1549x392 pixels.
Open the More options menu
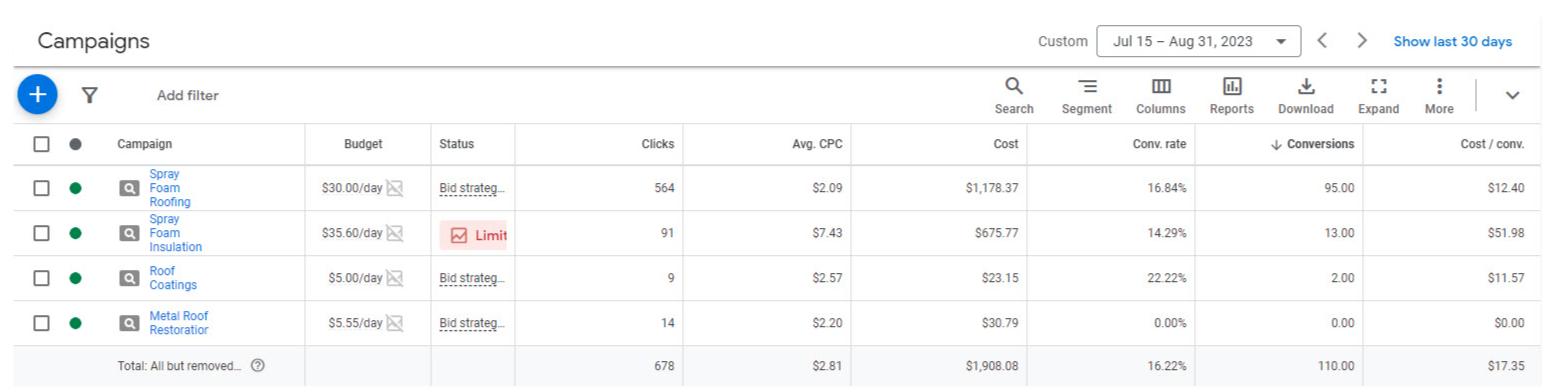(x=1439, y=96)
